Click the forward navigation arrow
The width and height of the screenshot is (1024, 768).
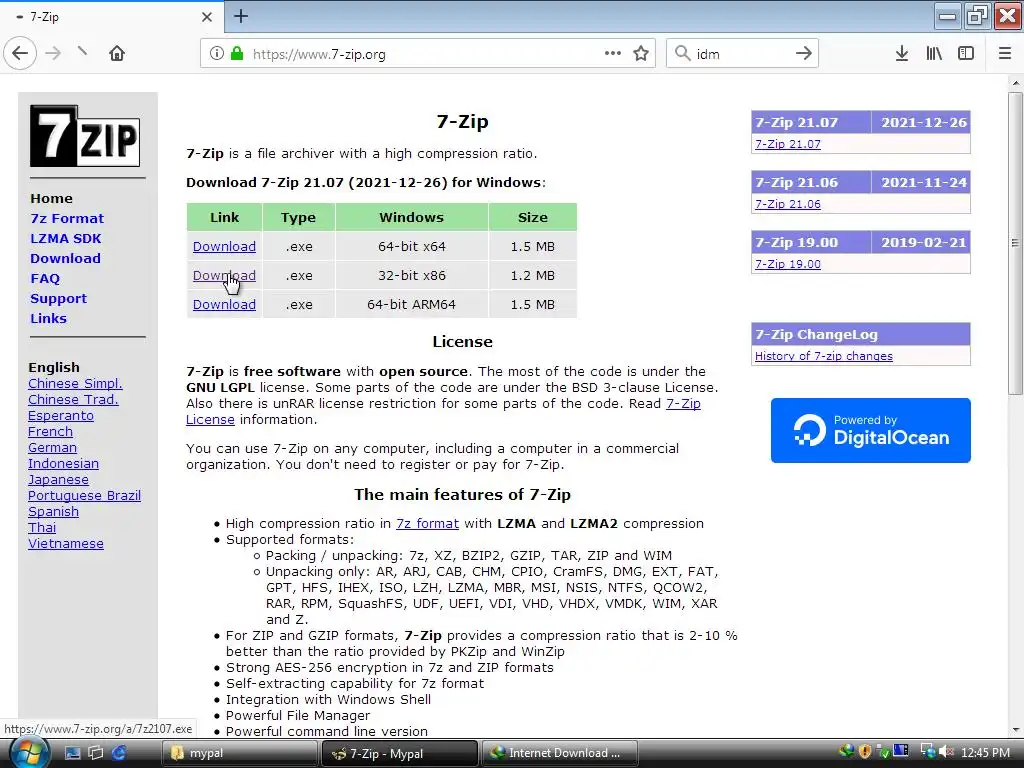pos(53,54)
